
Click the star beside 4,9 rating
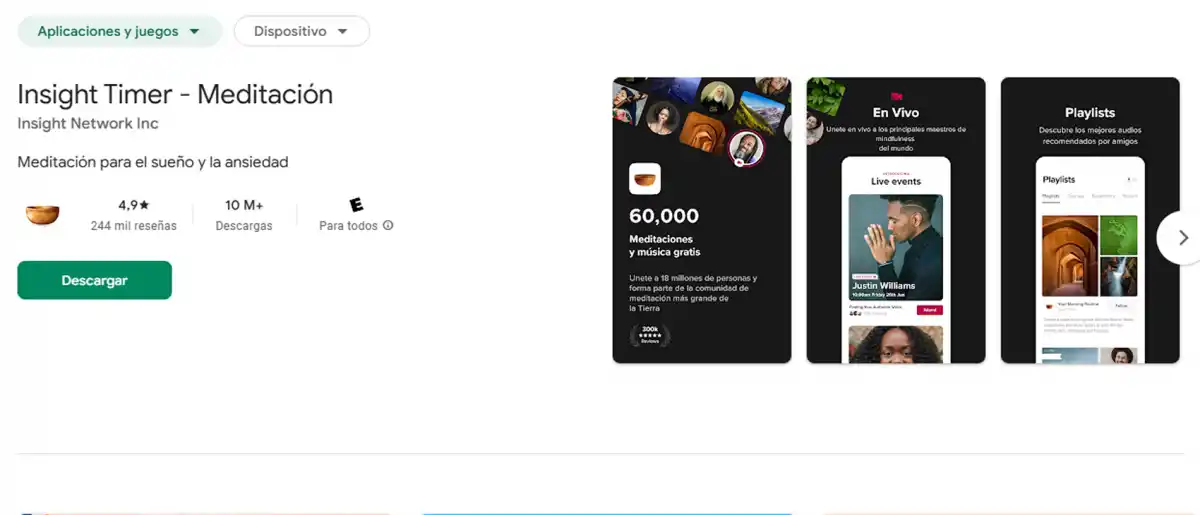[x=144, y=205]
